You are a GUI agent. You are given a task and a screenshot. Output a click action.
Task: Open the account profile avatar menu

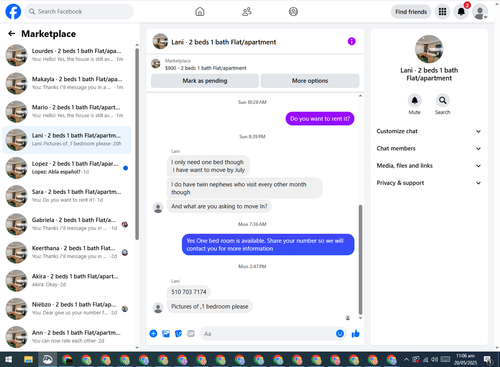tap(480, 12)
